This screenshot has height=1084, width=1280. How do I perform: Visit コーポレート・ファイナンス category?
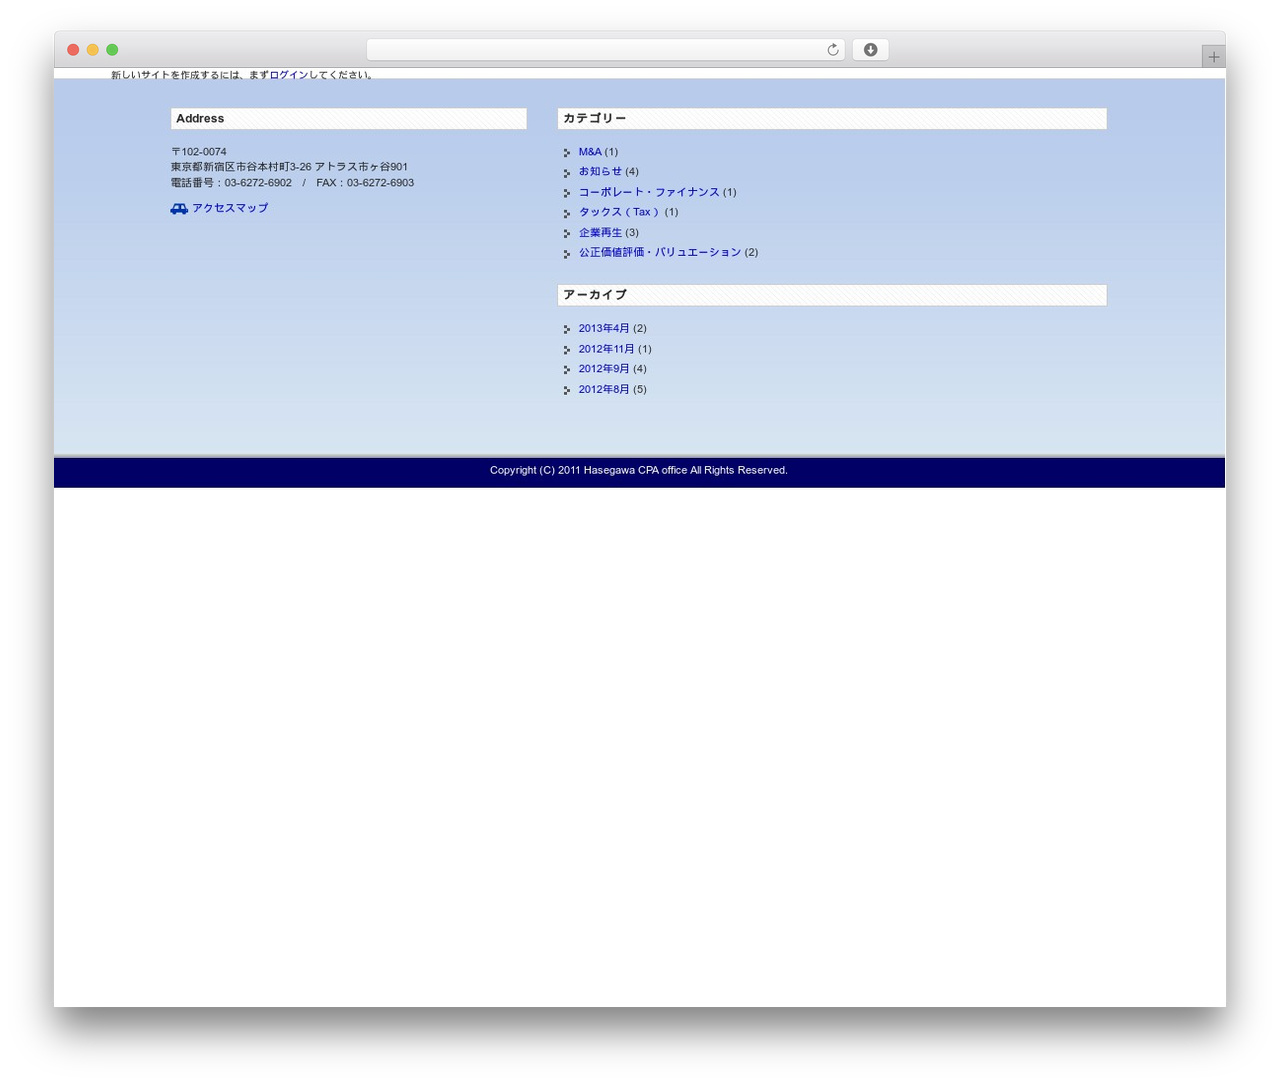649,192
